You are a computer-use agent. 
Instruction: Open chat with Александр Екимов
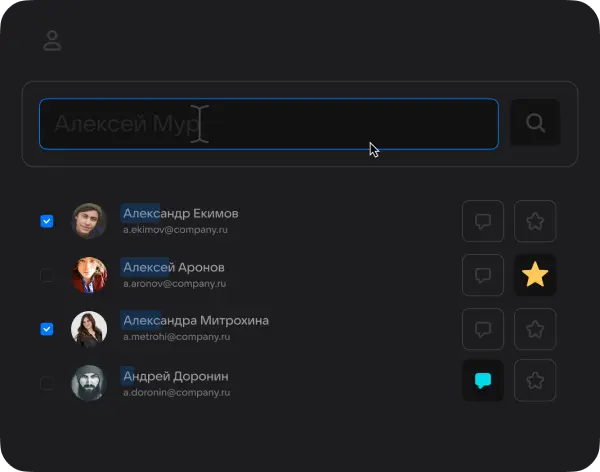[483, 221]
